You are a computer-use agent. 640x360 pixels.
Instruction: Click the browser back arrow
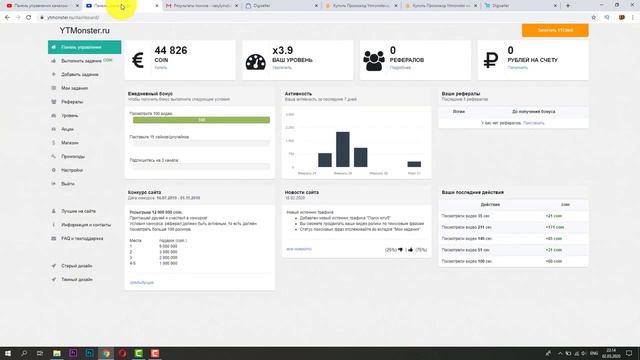coord(7,18)
